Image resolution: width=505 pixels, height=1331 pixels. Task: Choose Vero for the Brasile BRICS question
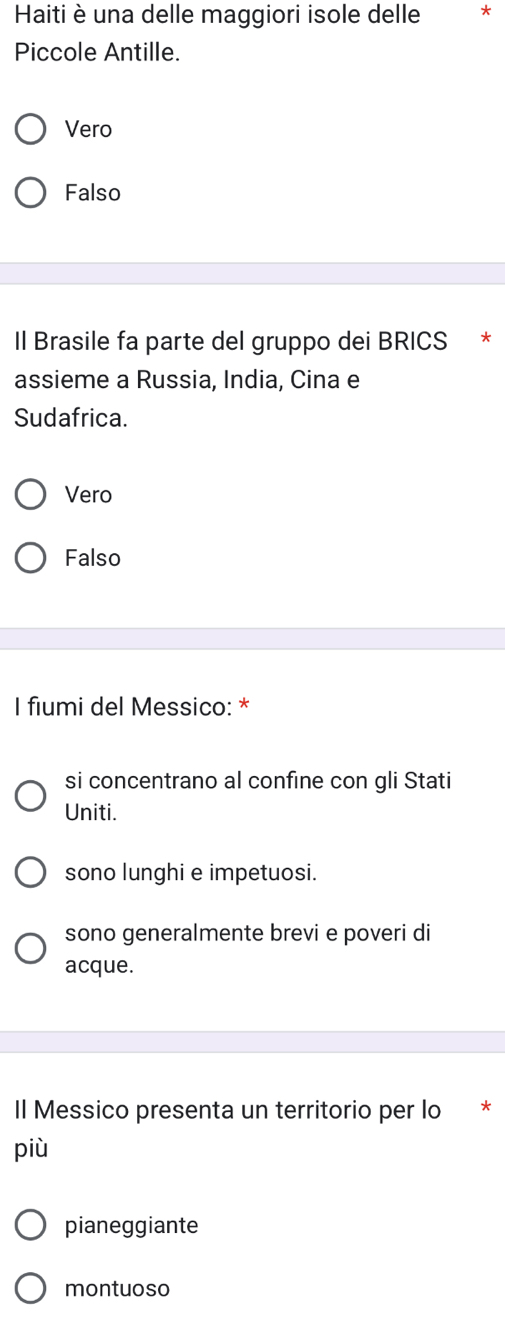[x=31, y=495]
